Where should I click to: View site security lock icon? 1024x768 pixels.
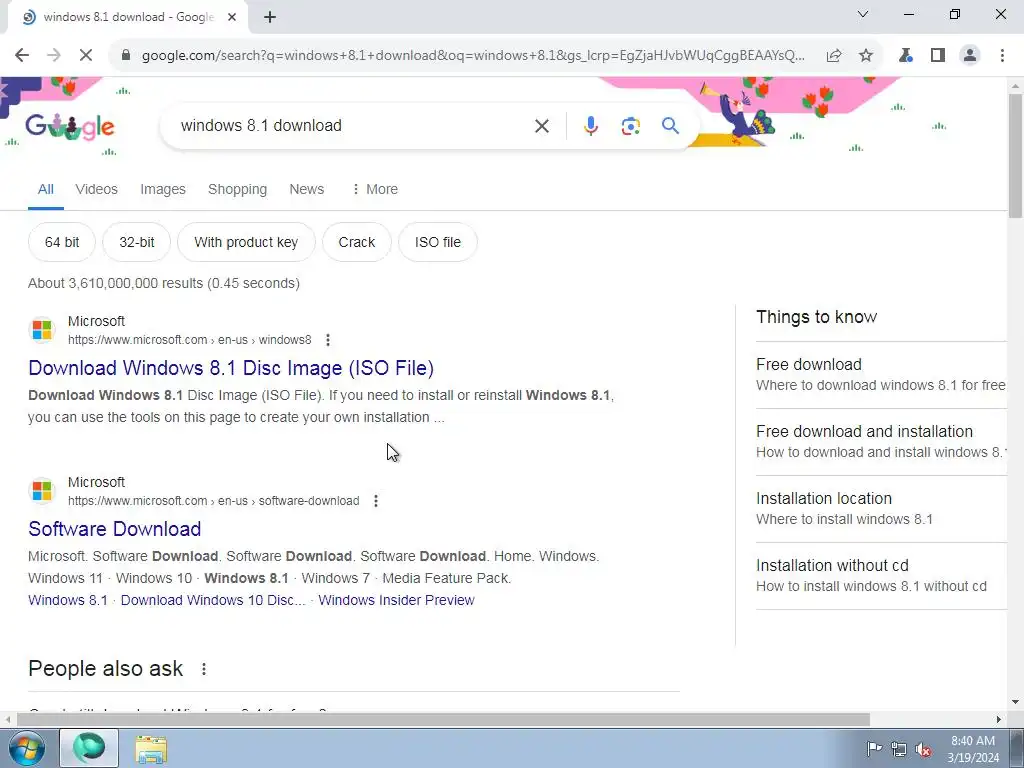coord(126,56)
